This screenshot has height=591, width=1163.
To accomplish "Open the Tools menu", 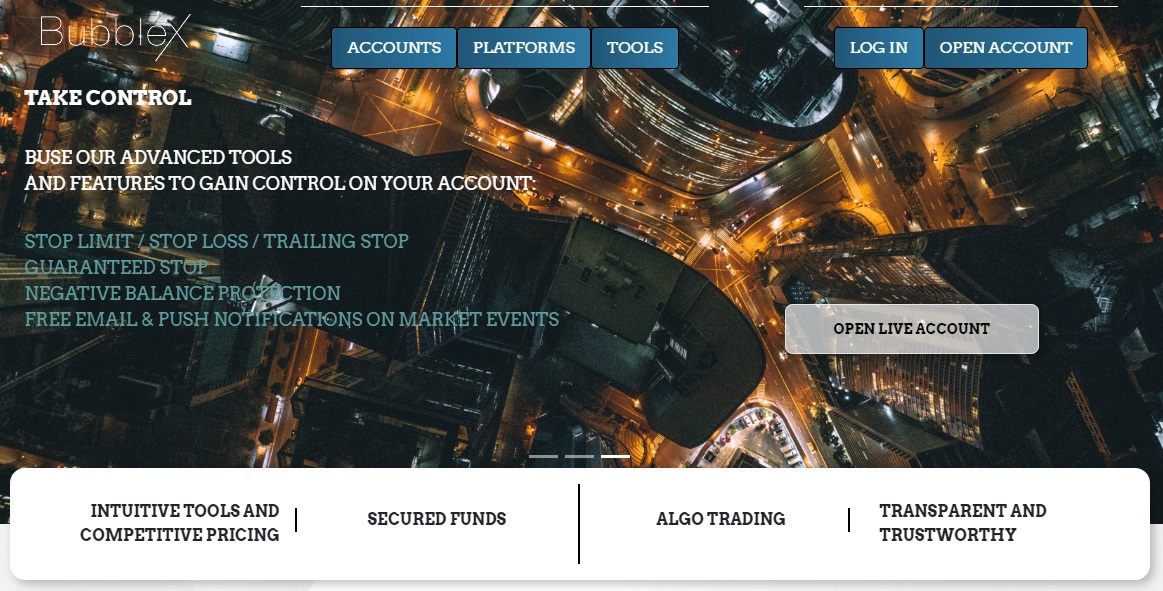I will [635, 48].
